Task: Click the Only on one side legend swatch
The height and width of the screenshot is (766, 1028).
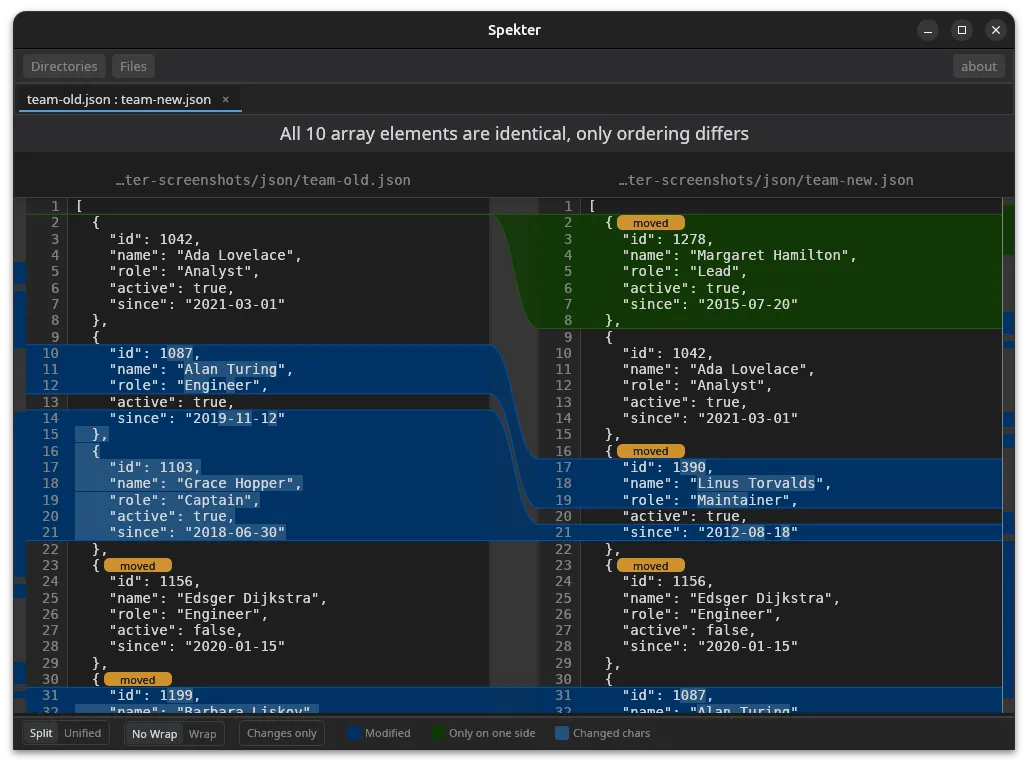Action: [438, 733]
